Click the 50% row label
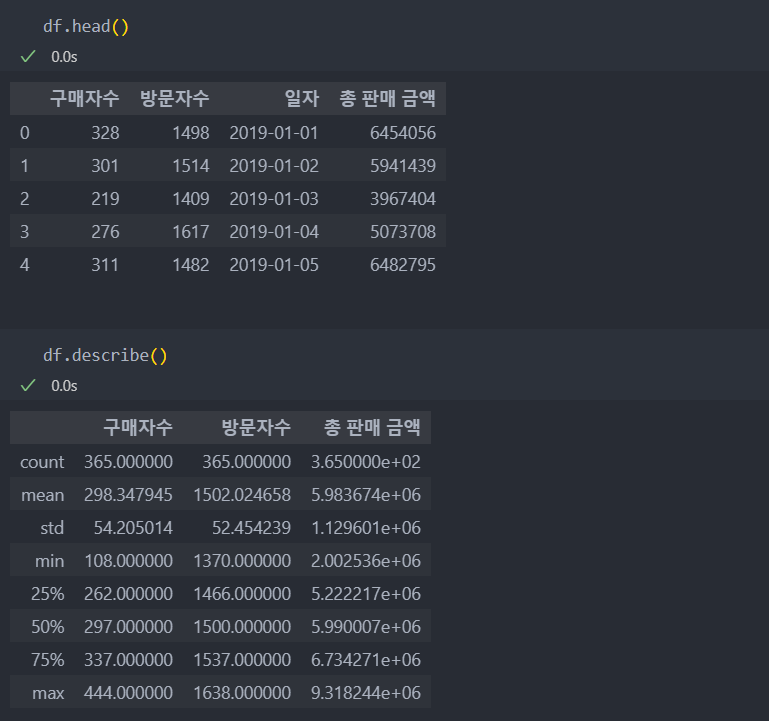Screen dimensions: 769x721 [x=48, y=627]
